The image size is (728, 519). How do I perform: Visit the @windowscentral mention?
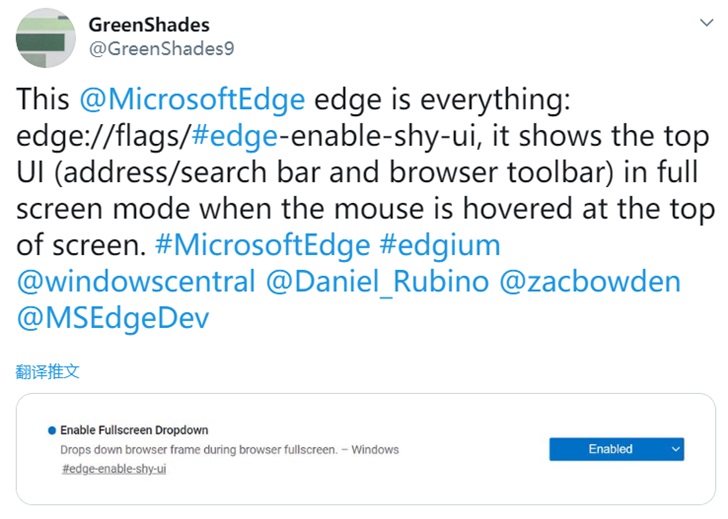[135, 283]
